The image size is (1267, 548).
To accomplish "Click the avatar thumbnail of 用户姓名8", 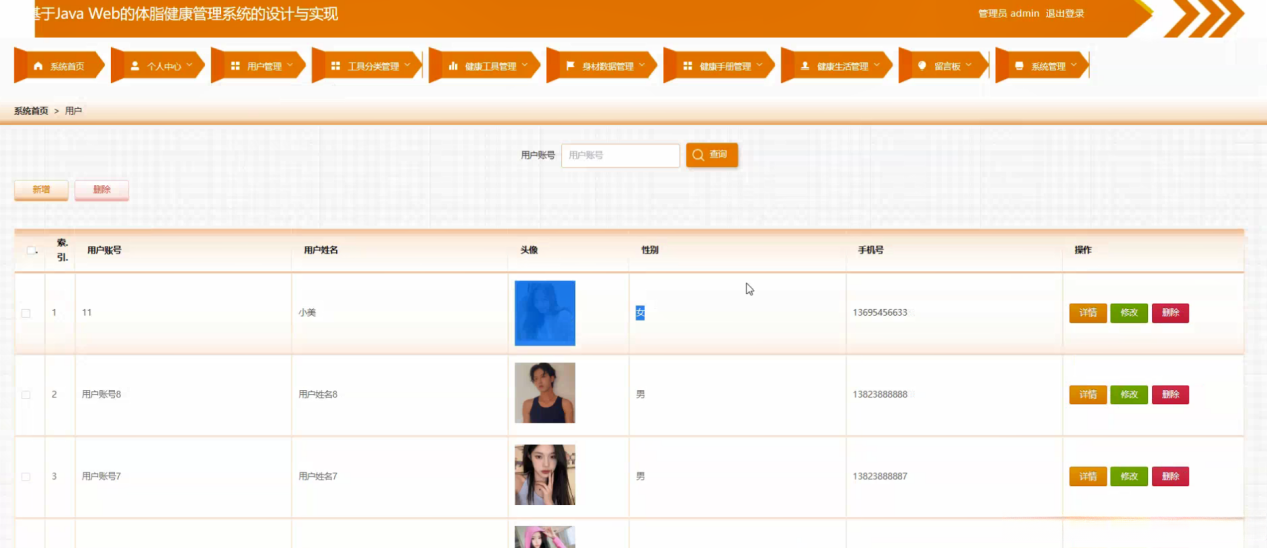I will pyautogui.click(x=545, y=393).
